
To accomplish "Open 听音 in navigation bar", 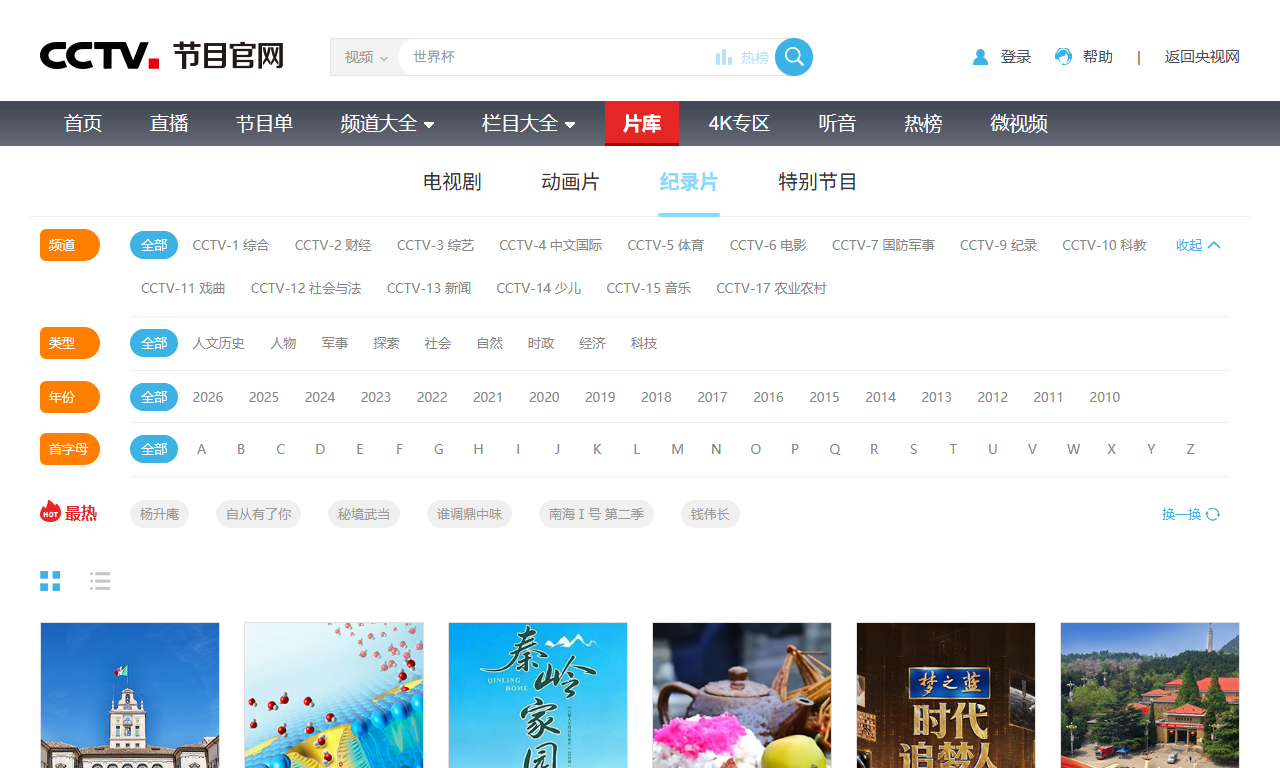I will [x=837, y=124].
